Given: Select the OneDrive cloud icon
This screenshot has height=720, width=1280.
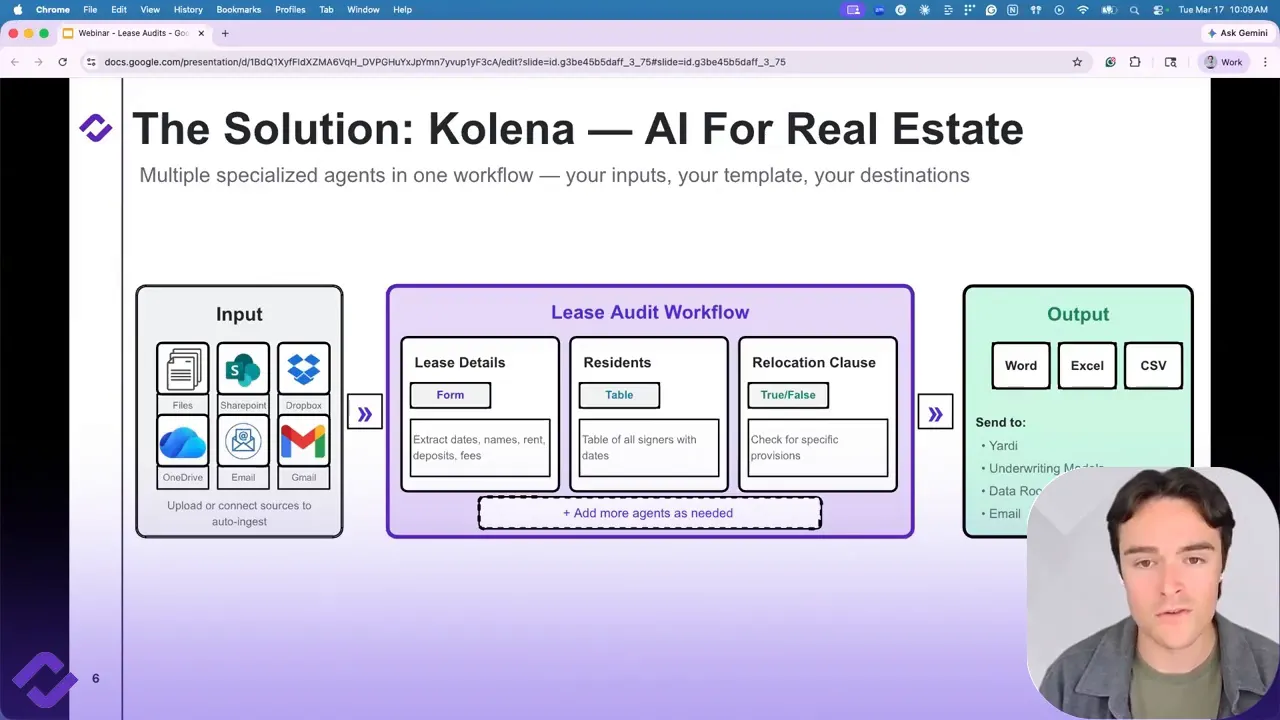Looking at the screenshot, I should (x=182, y=441).
